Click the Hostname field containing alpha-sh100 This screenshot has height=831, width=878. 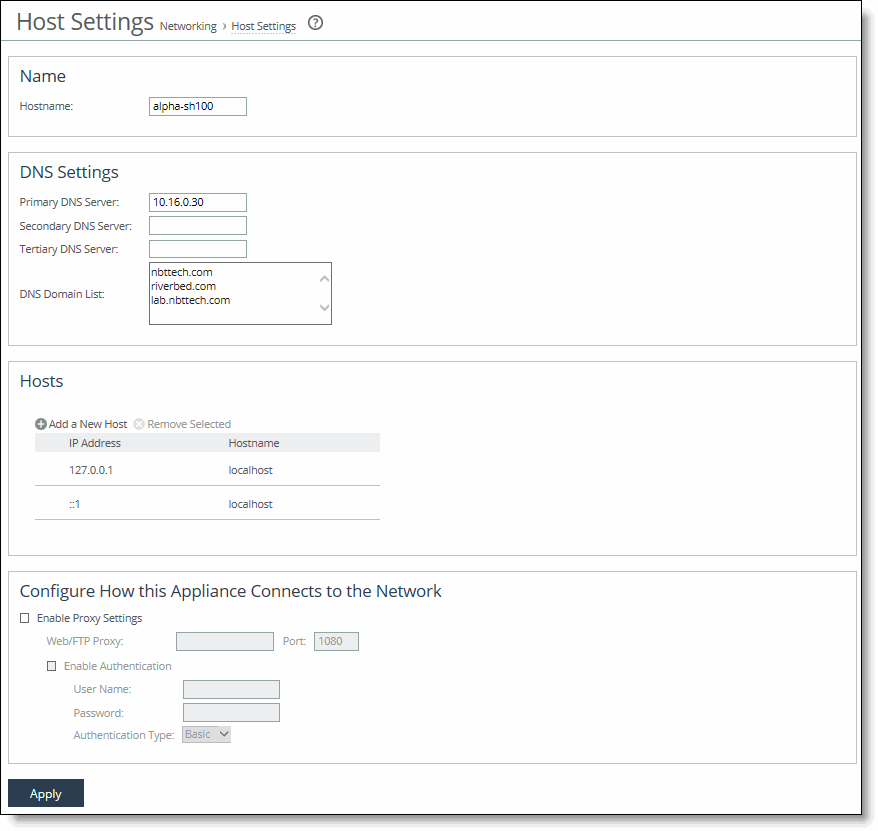click(x=197, y=106)
